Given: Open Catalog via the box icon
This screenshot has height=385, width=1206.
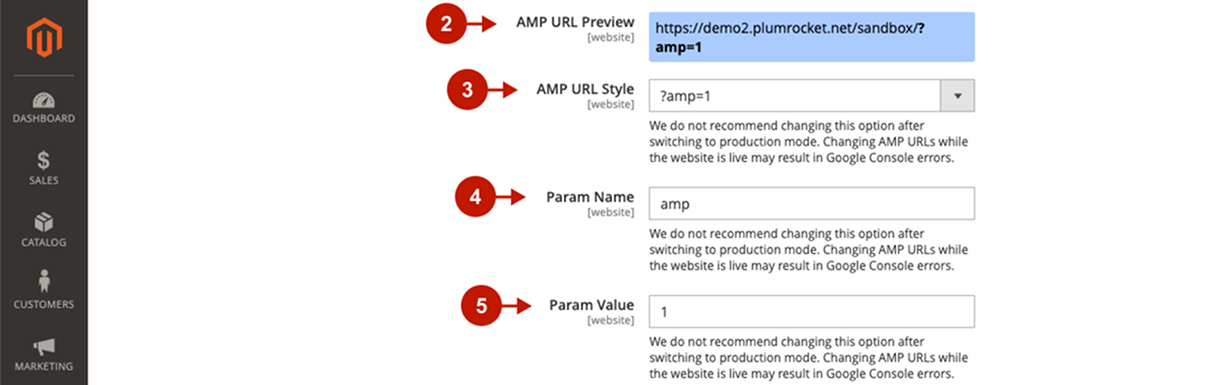Looking at the screenshot, I should pyautogui.click(x=43, y=222).
